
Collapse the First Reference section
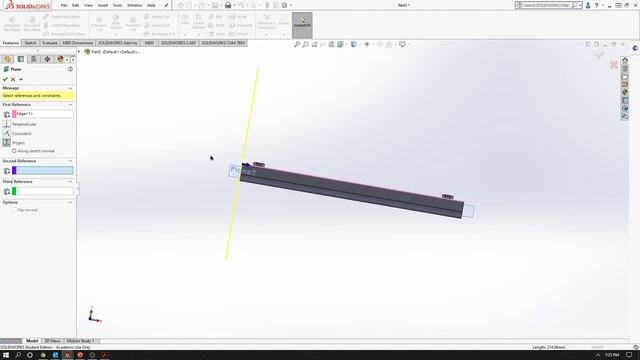tap(70, 105)
